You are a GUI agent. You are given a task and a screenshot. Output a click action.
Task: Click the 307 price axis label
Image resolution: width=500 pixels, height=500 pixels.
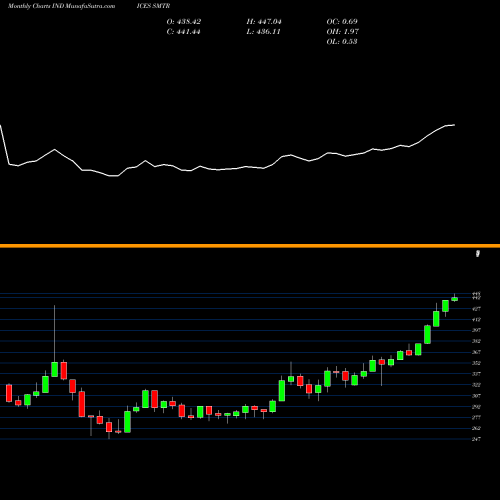(x=477, y=396)
